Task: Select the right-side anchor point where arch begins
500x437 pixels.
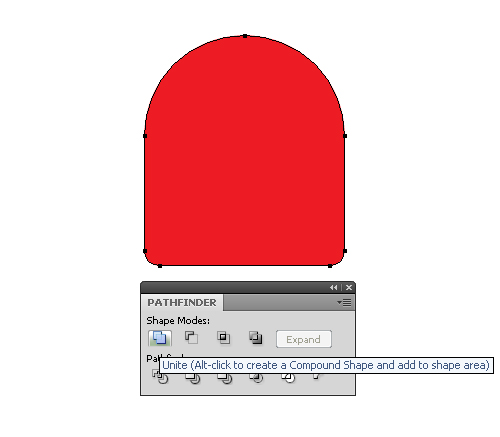Action: point(345,136)
